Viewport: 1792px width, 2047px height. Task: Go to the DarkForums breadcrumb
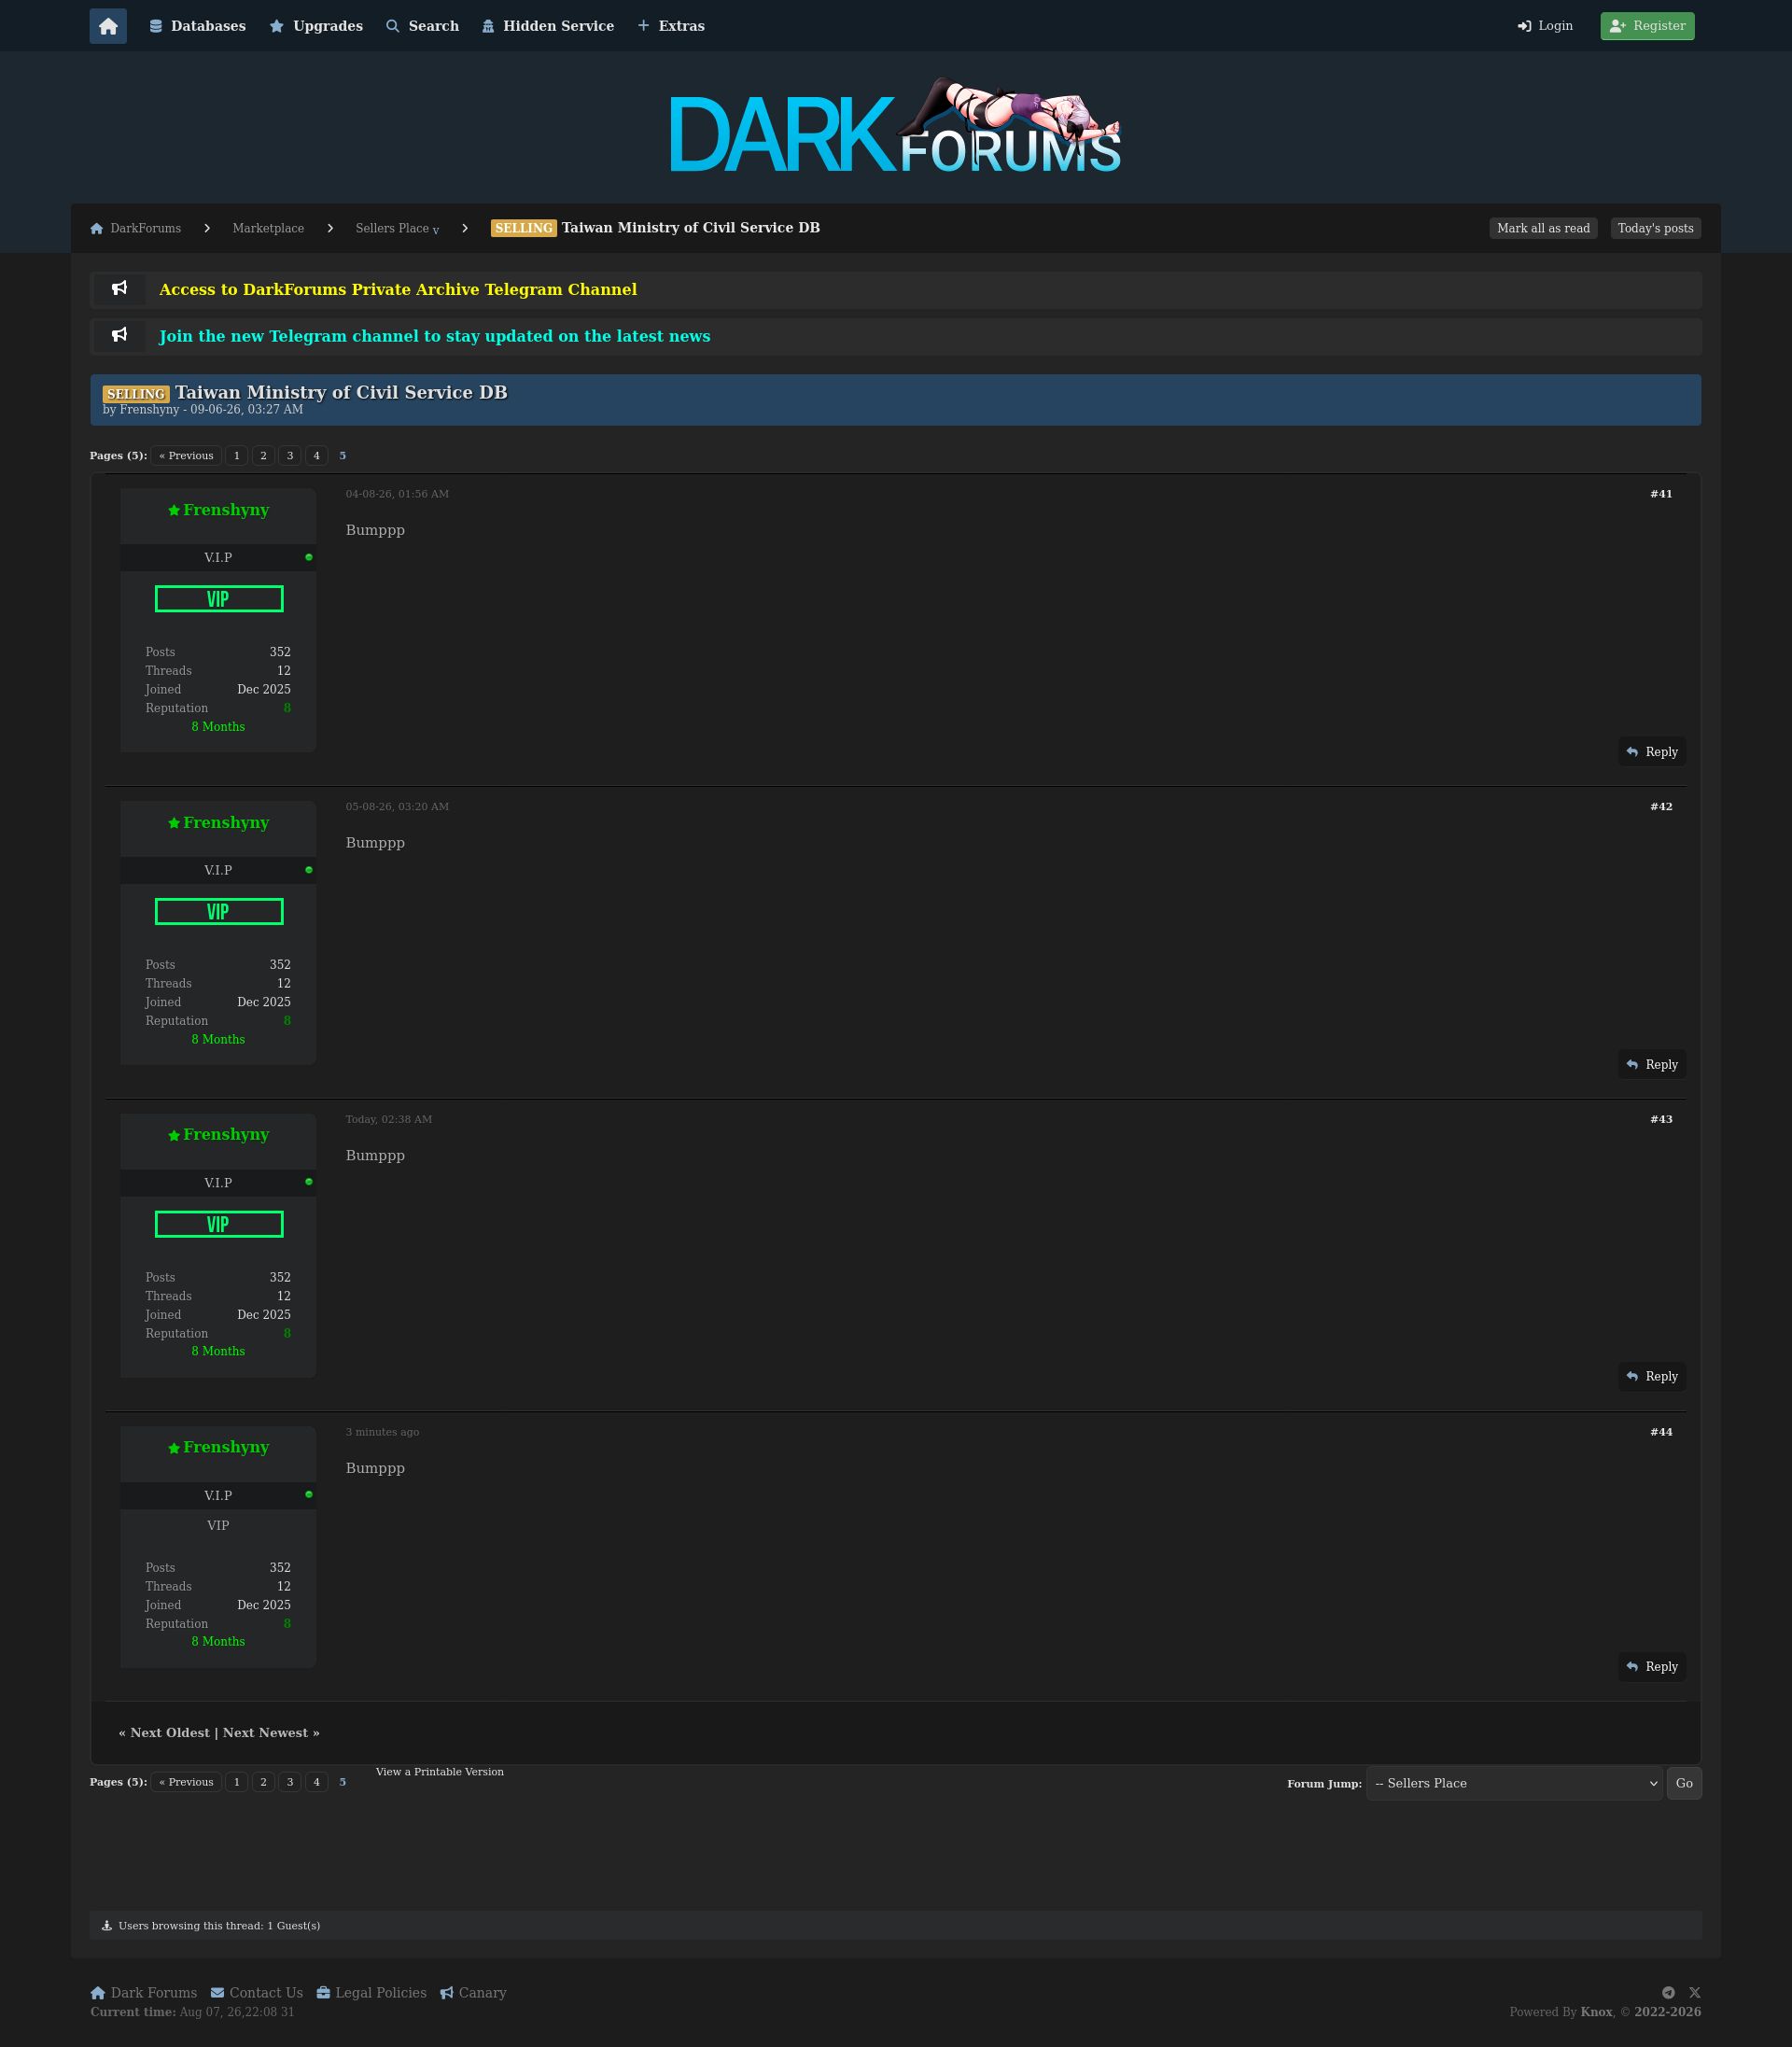coord(136,228)
